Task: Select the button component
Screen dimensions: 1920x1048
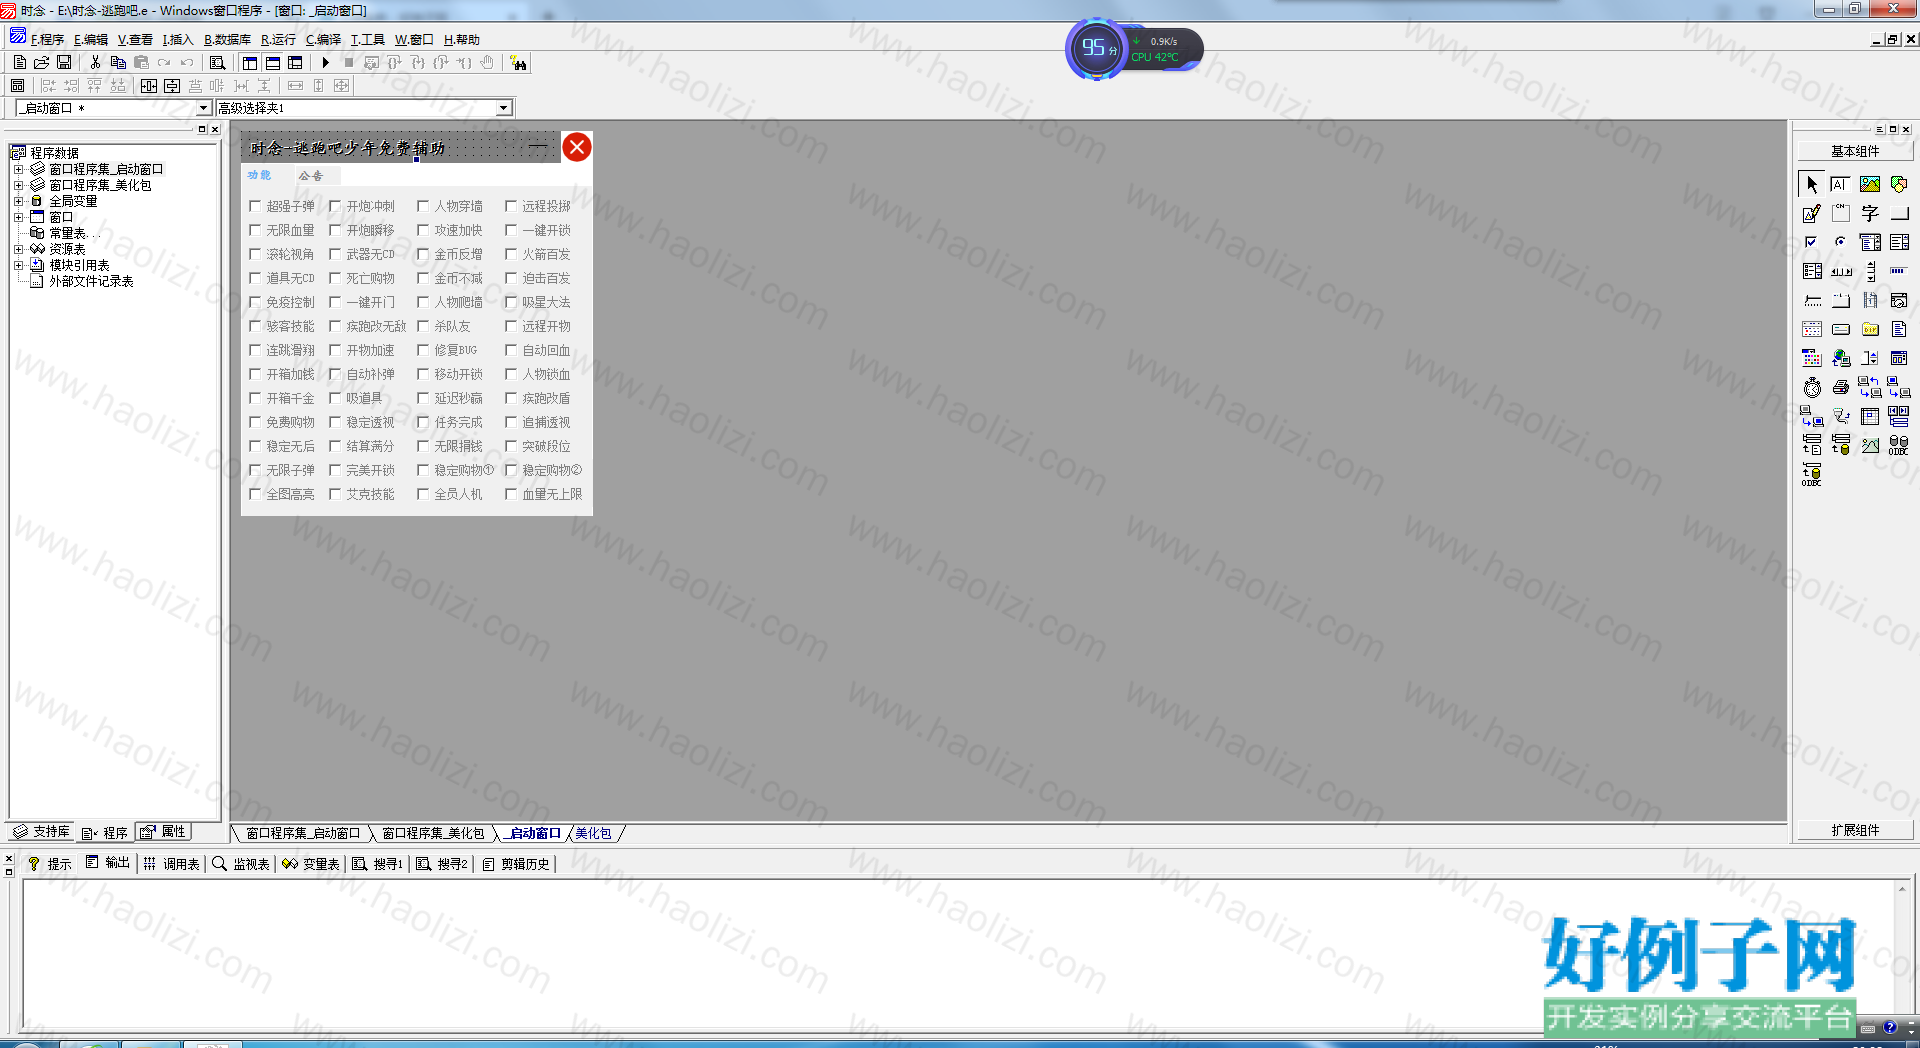Action: pyautogui.click(x=1898, y=213)
